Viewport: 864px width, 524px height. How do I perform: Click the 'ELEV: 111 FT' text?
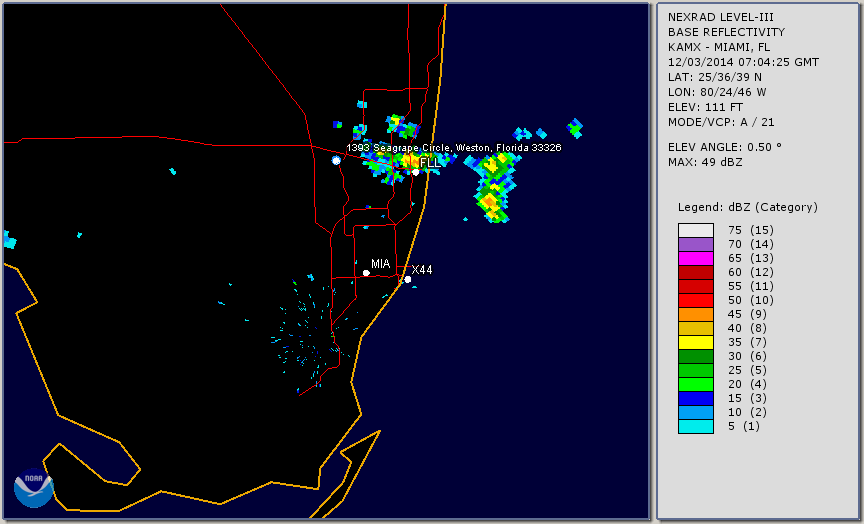tap(705, 107)
